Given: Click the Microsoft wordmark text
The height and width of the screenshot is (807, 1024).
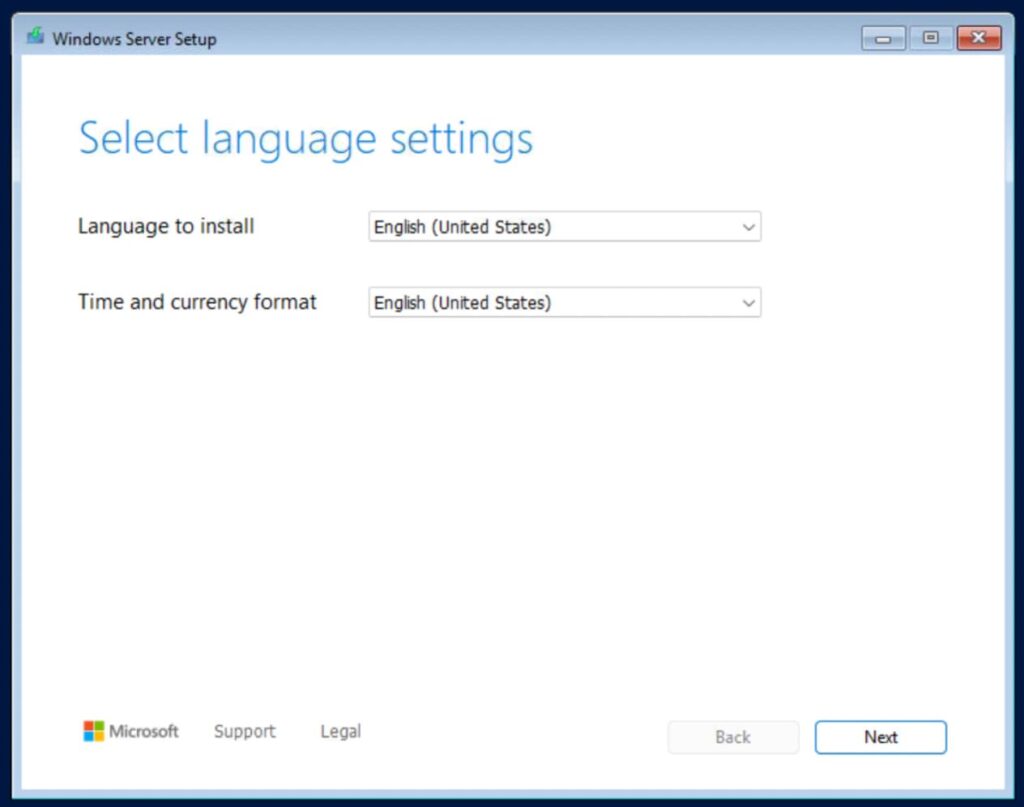Looking at the screenshot, I should pos(143,731).
